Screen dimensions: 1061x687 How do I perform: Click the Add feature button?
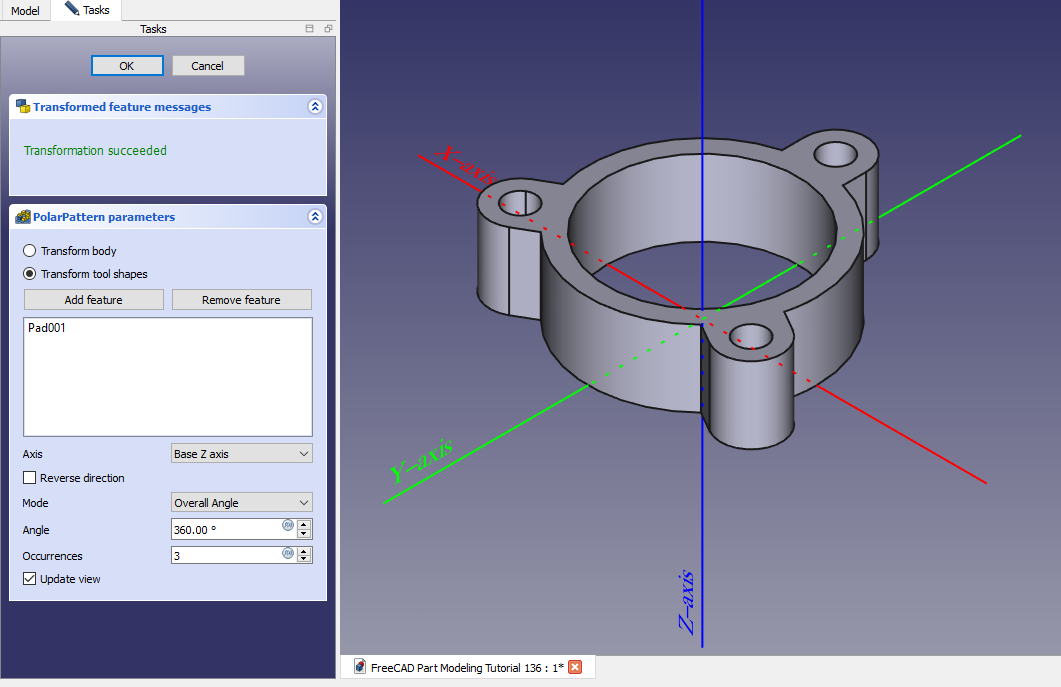tap(93, 300)
